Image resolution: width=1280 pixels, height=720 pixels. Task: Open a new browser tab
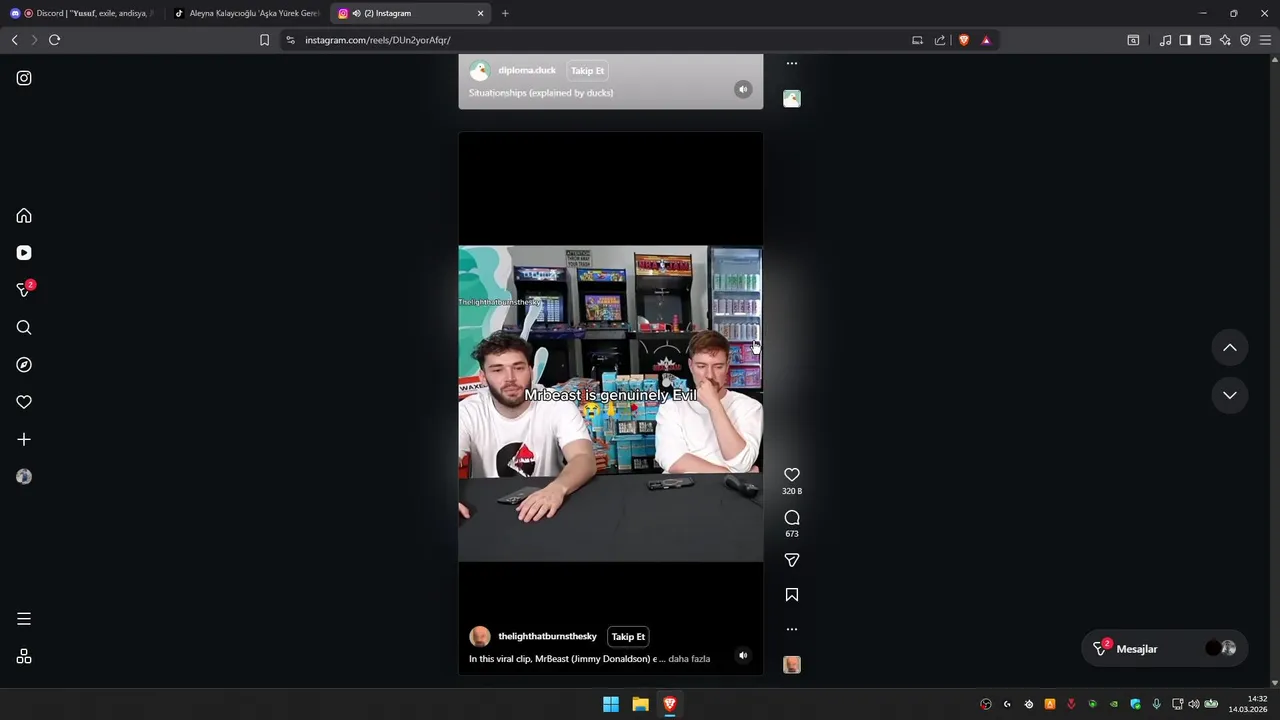point(505,13)
